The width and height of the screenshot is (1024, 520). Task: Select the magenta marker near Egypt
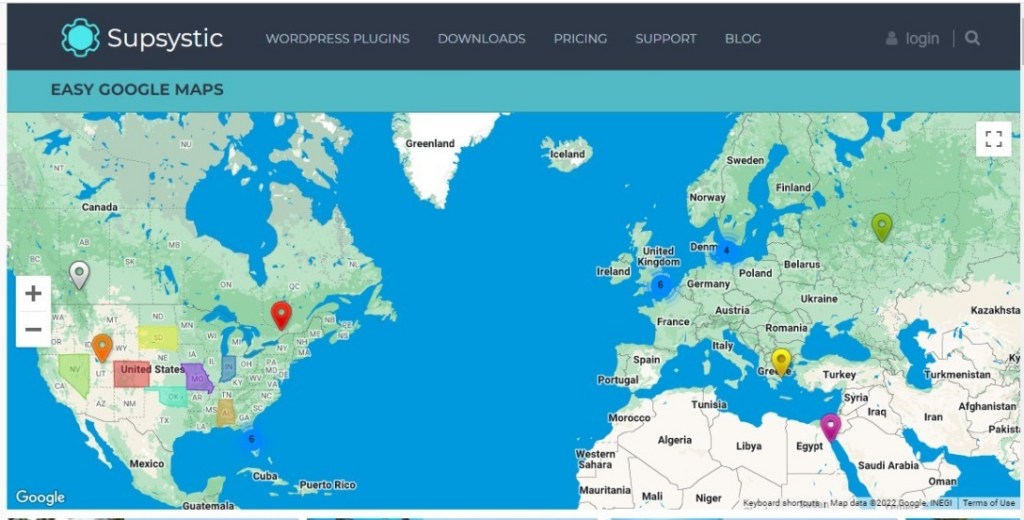tap(830, 428)
